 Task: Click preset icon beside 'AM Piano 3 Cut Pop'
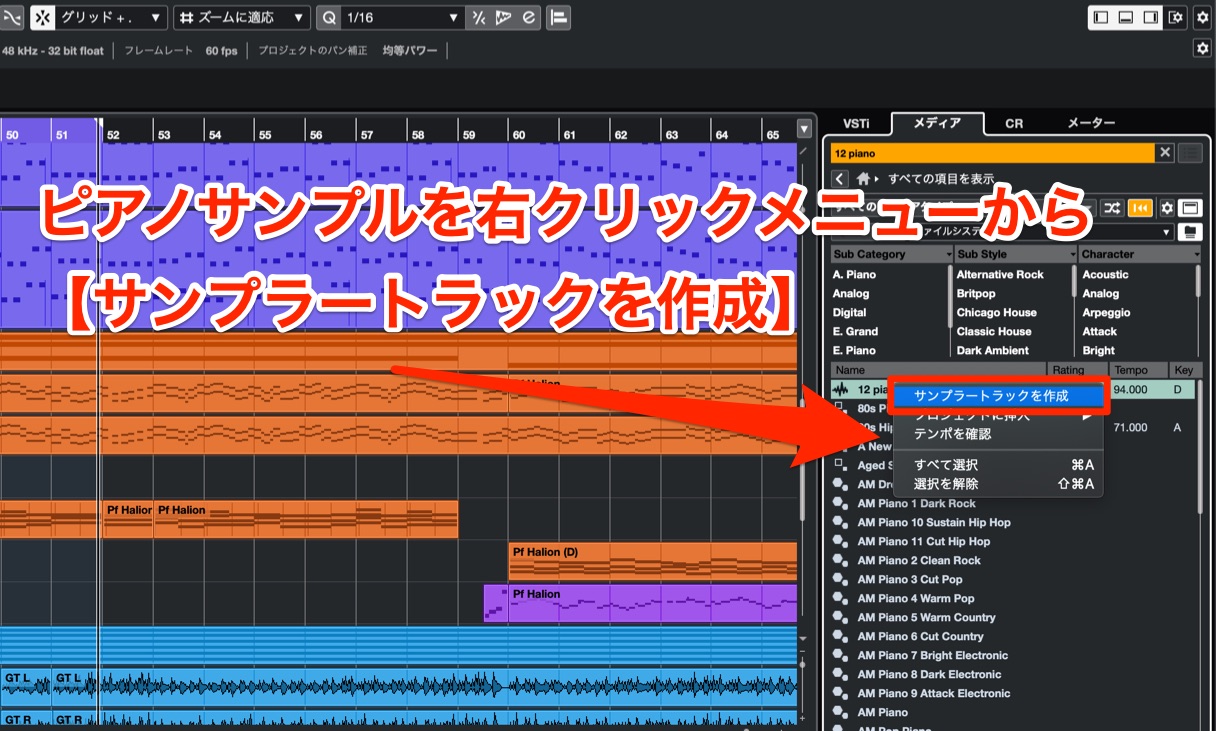[840, 579]
